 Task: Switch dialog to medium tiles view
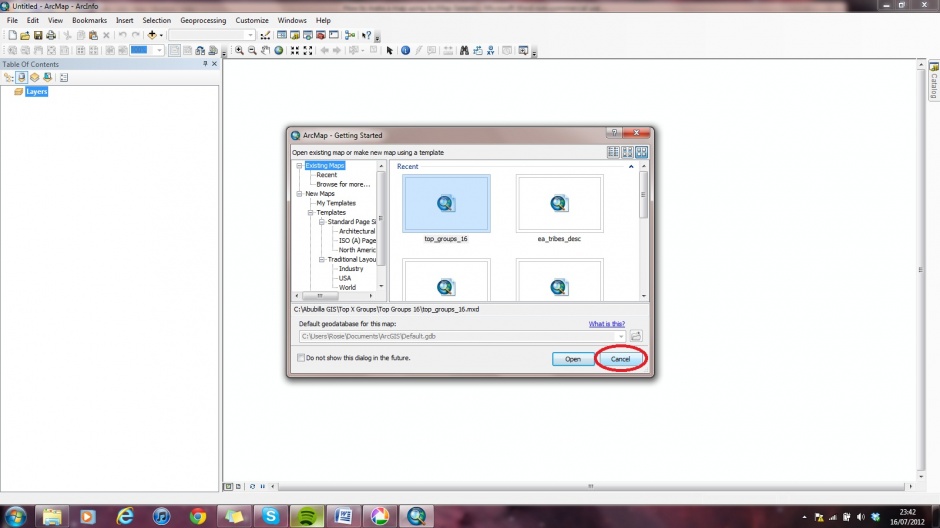pos(627,152)
